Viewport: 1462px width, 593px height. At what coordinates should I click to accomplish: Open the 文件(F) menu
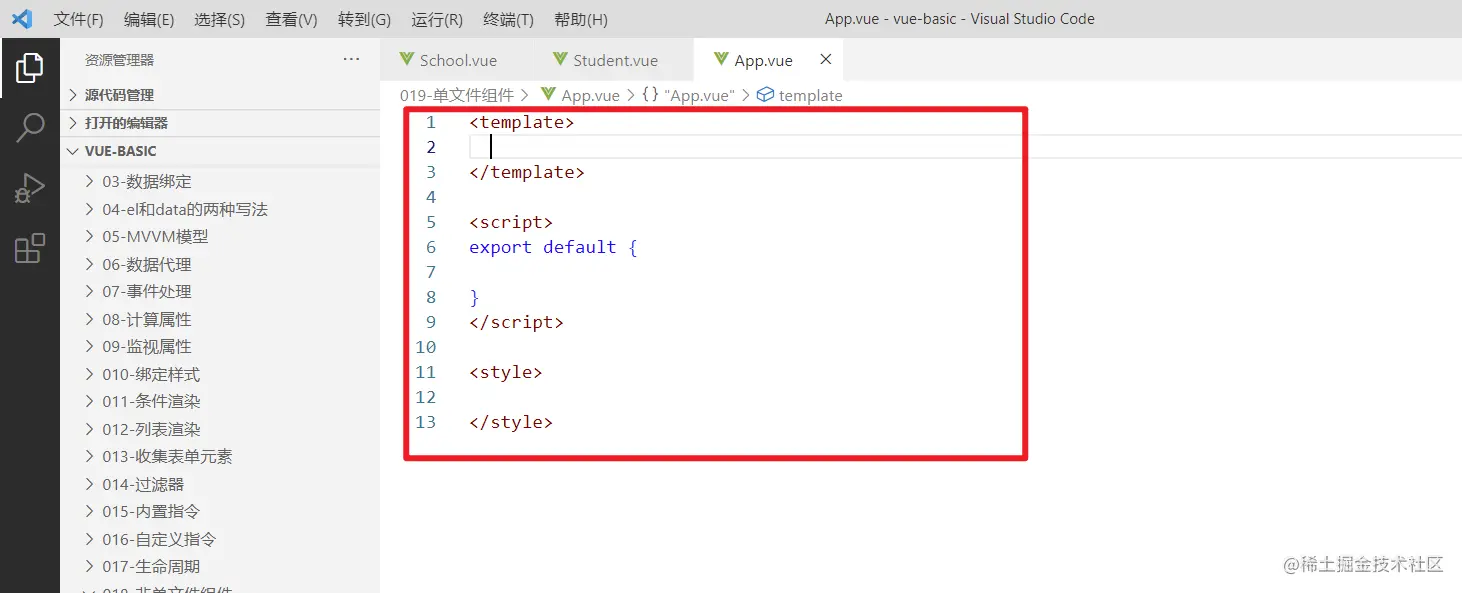click(x=78, y=19)
